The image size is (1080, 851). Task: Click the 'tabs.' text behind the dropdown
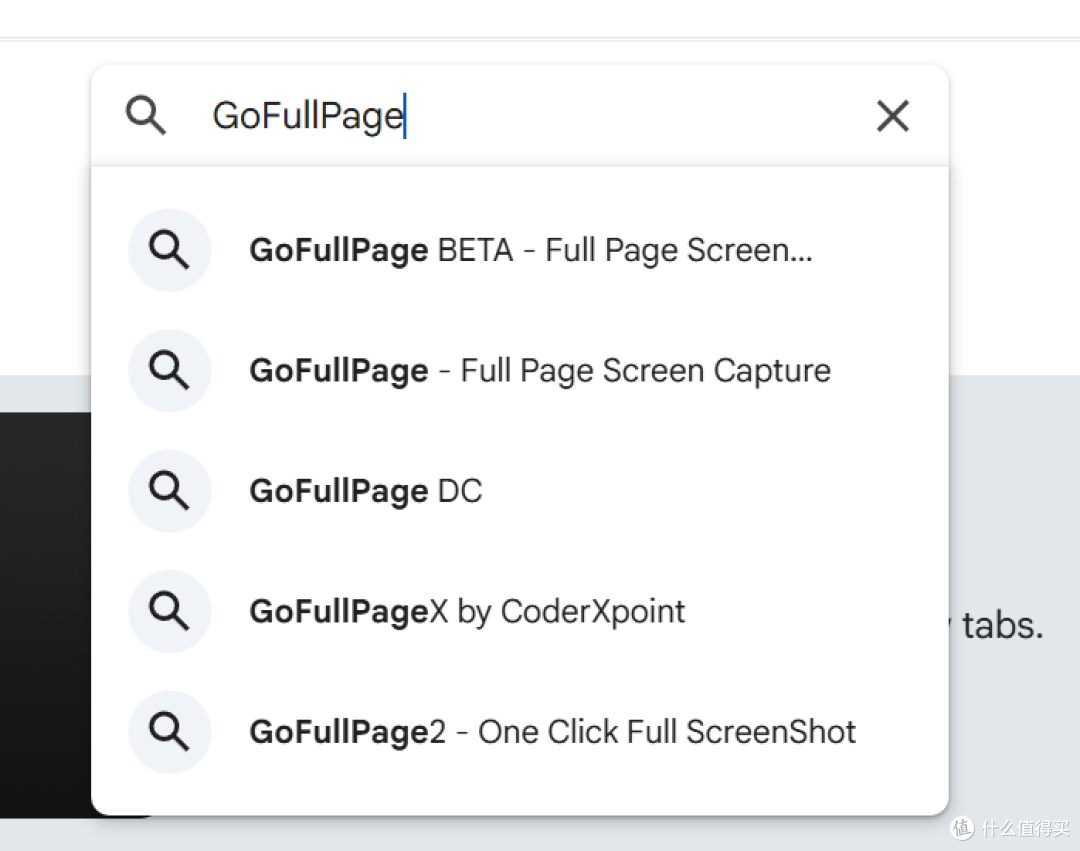1003,625
